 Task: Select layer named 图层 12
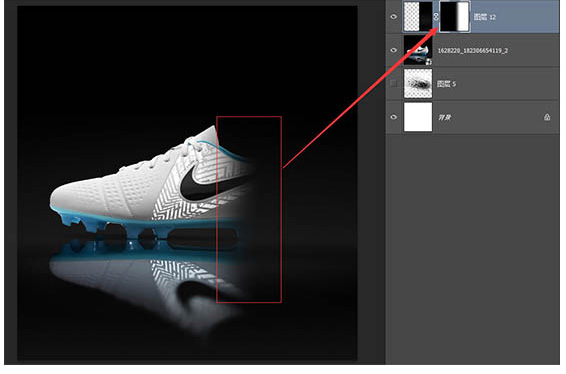coord(485,17)
